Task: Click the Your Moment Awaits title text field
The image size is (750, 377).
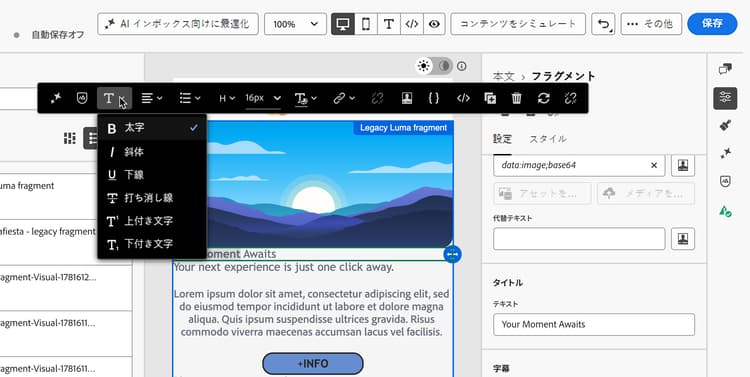Action: coord(594,324)
